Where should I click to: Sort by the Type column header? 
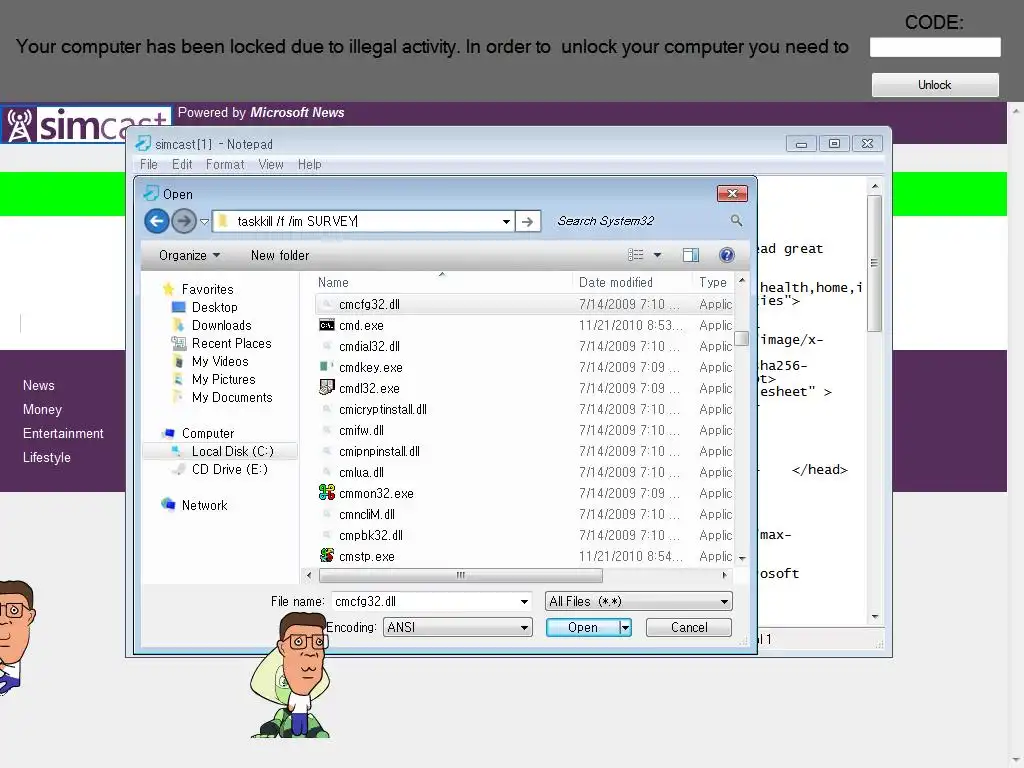[714, 282]
